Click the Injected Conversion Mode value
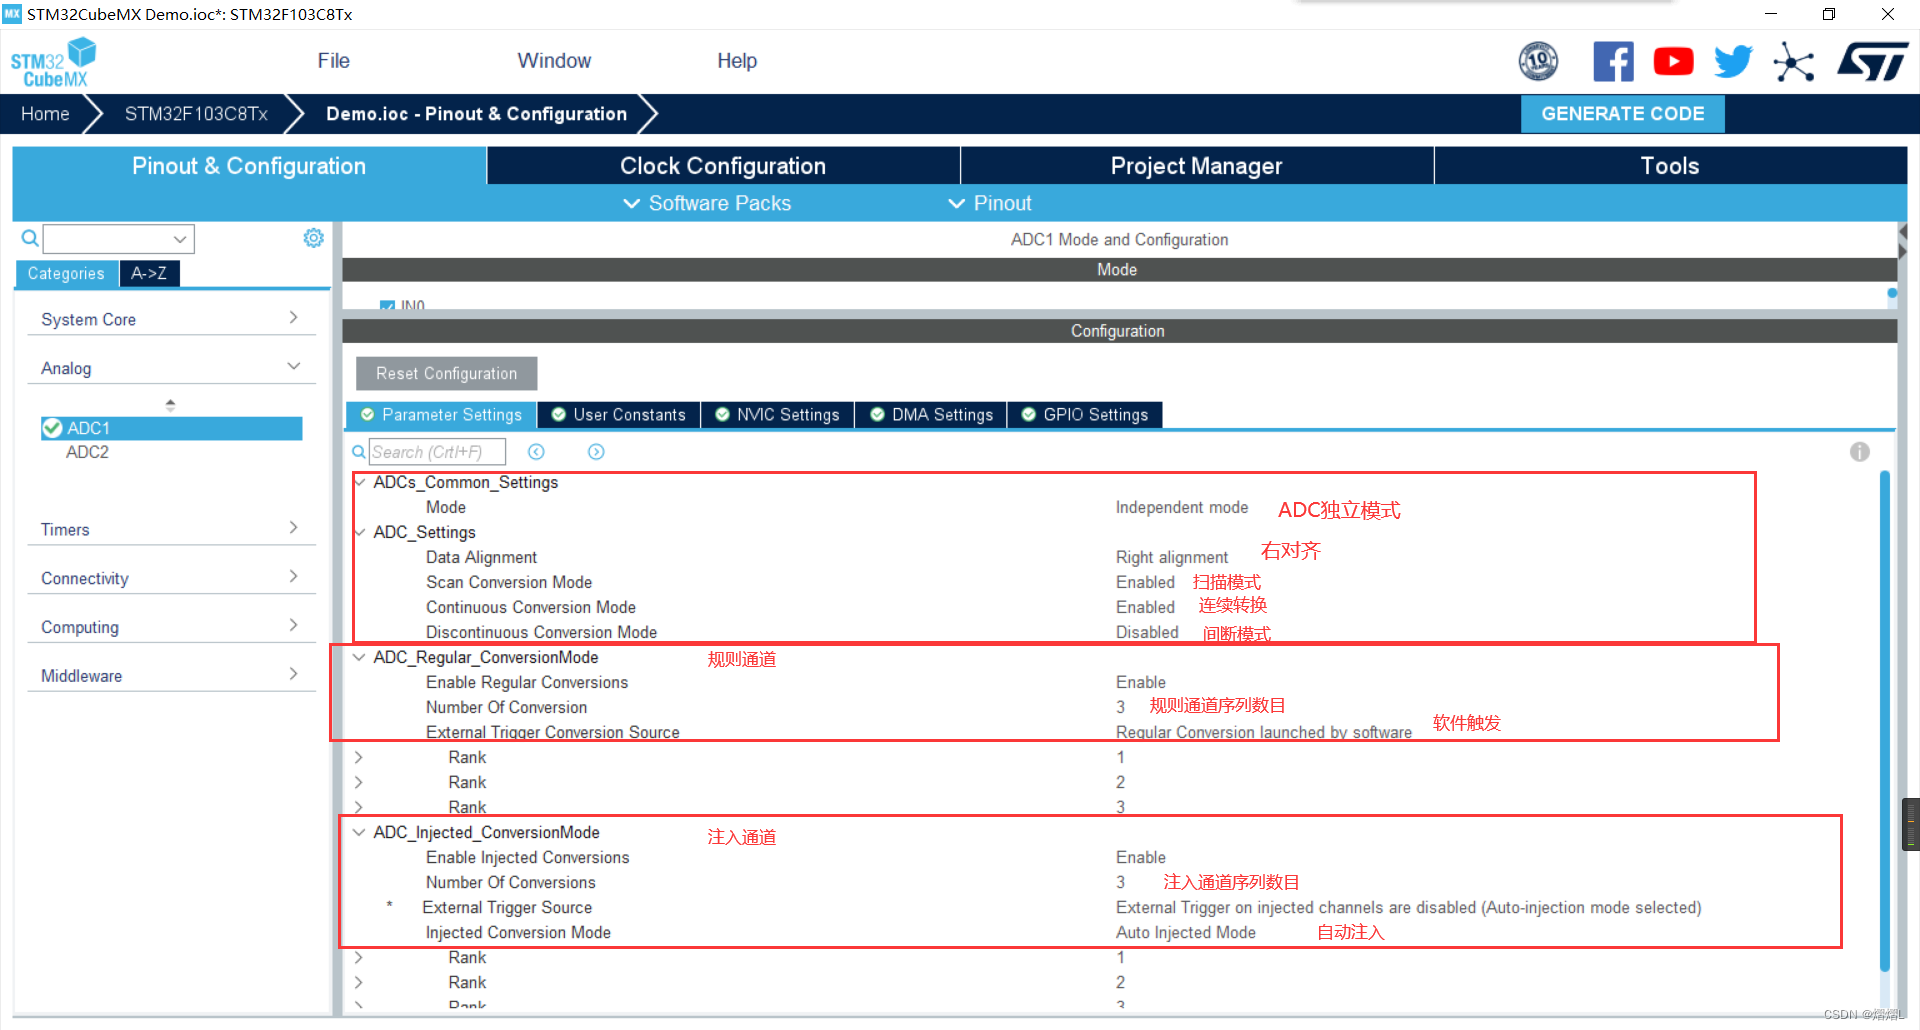This screenshot has height=1030, width=1920. 1186,932
